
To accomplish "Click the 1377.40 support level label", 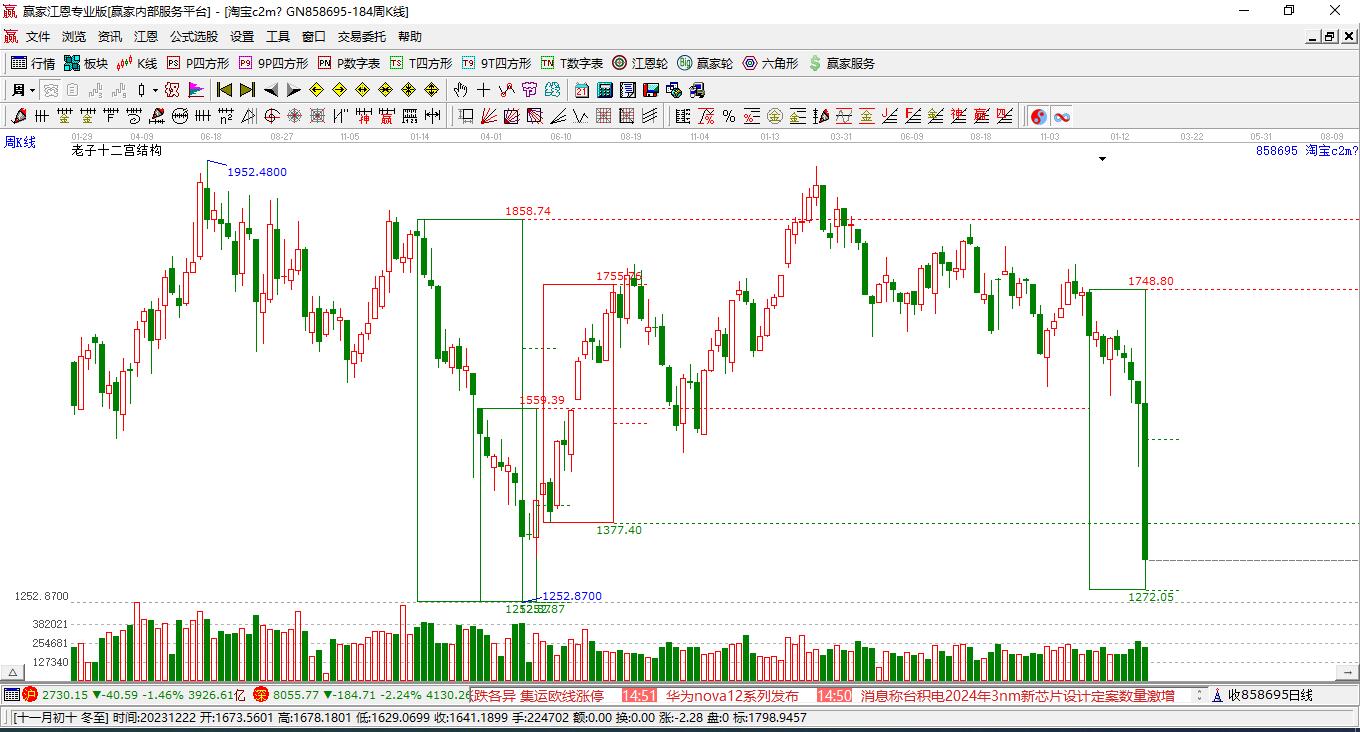I will 619,530.
